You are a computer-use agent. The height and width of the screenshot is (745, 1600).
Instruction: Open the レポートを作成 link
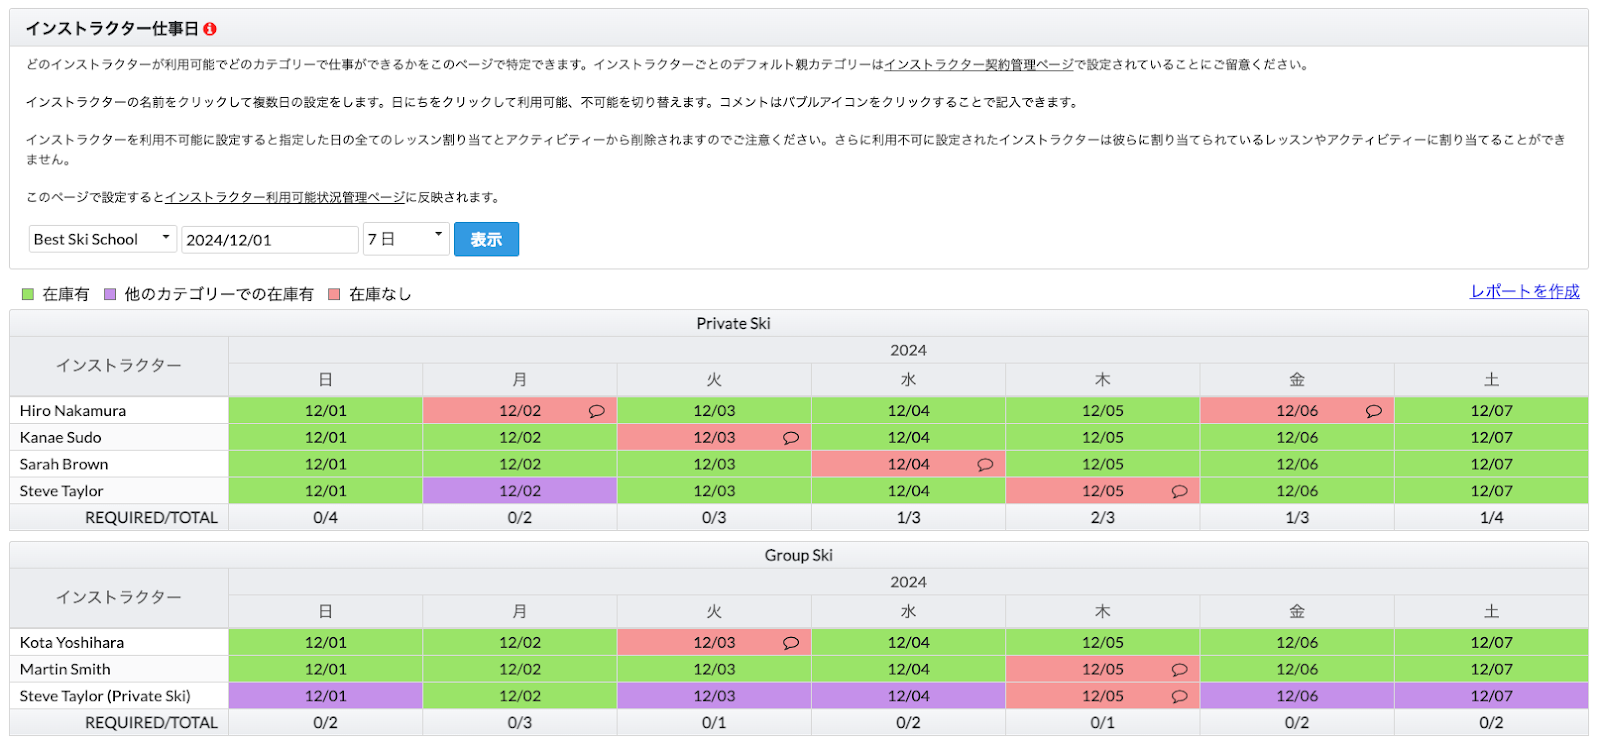coord(1524,292)
